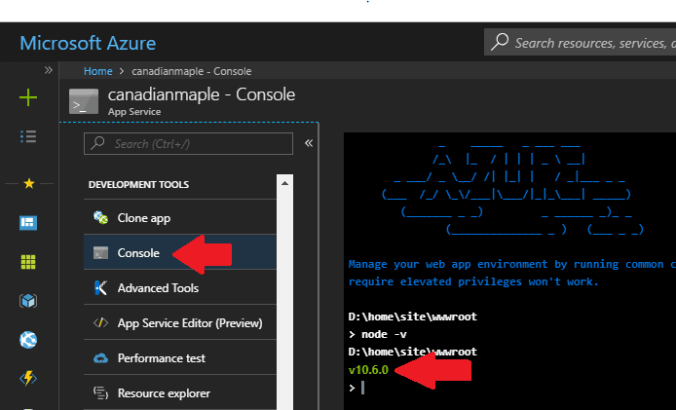Click the magnifier icon in top search
The height and width of the screenshot is (410, 676).
(500, 42)
